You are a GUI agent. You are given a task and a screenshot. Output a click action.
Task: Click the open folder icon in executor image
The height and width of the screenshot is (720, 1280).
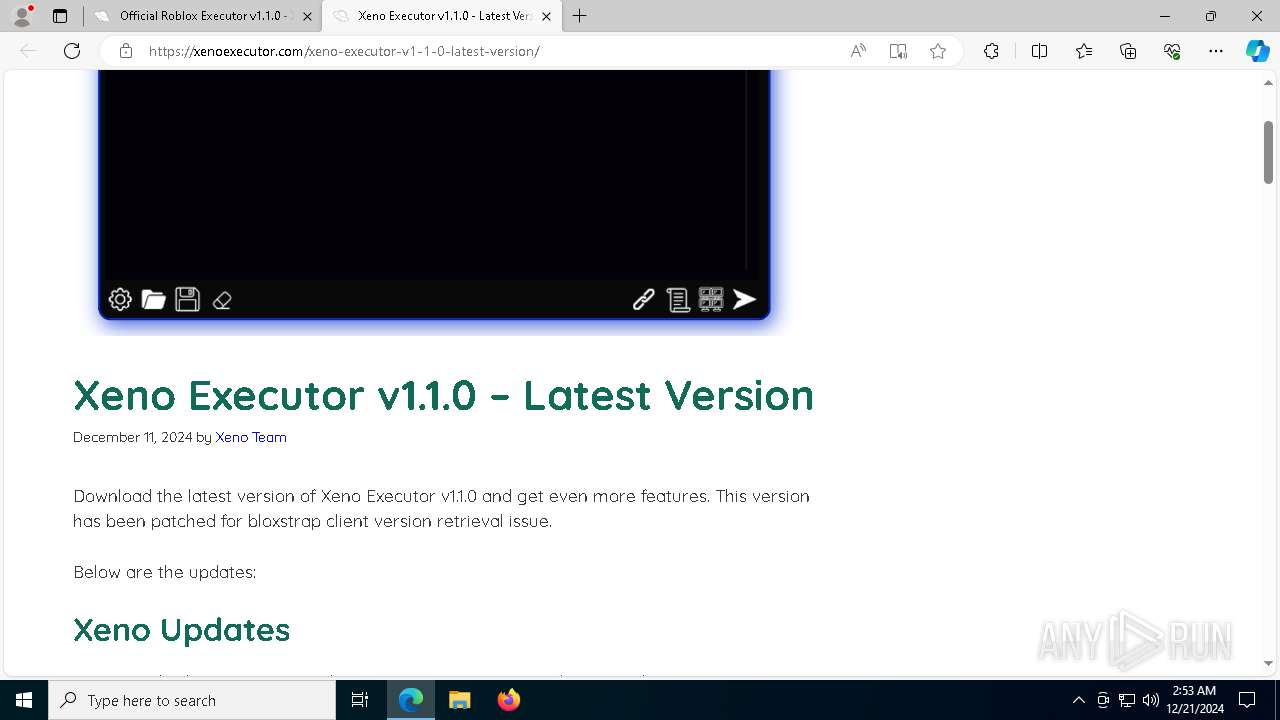[153, 299]
